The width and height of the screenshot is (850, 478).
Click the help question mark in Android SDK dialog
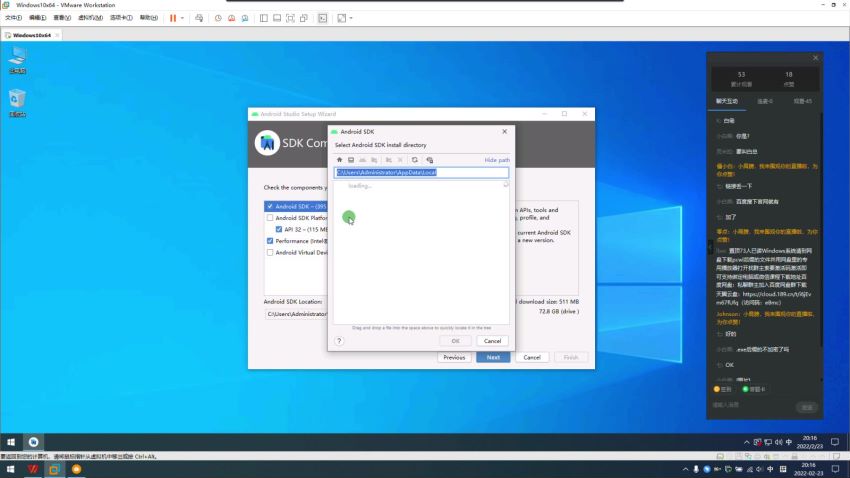click(339, 341)
